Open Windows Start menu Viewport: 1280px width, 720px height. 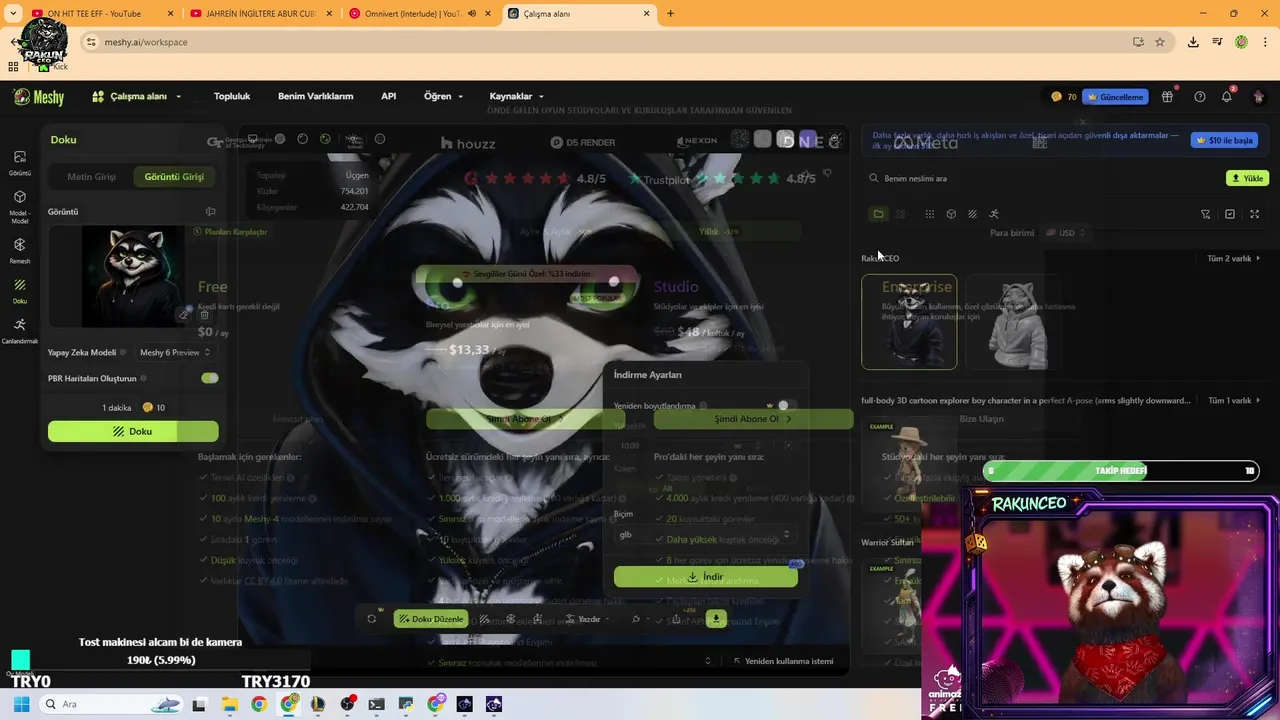tap(20, 705)
